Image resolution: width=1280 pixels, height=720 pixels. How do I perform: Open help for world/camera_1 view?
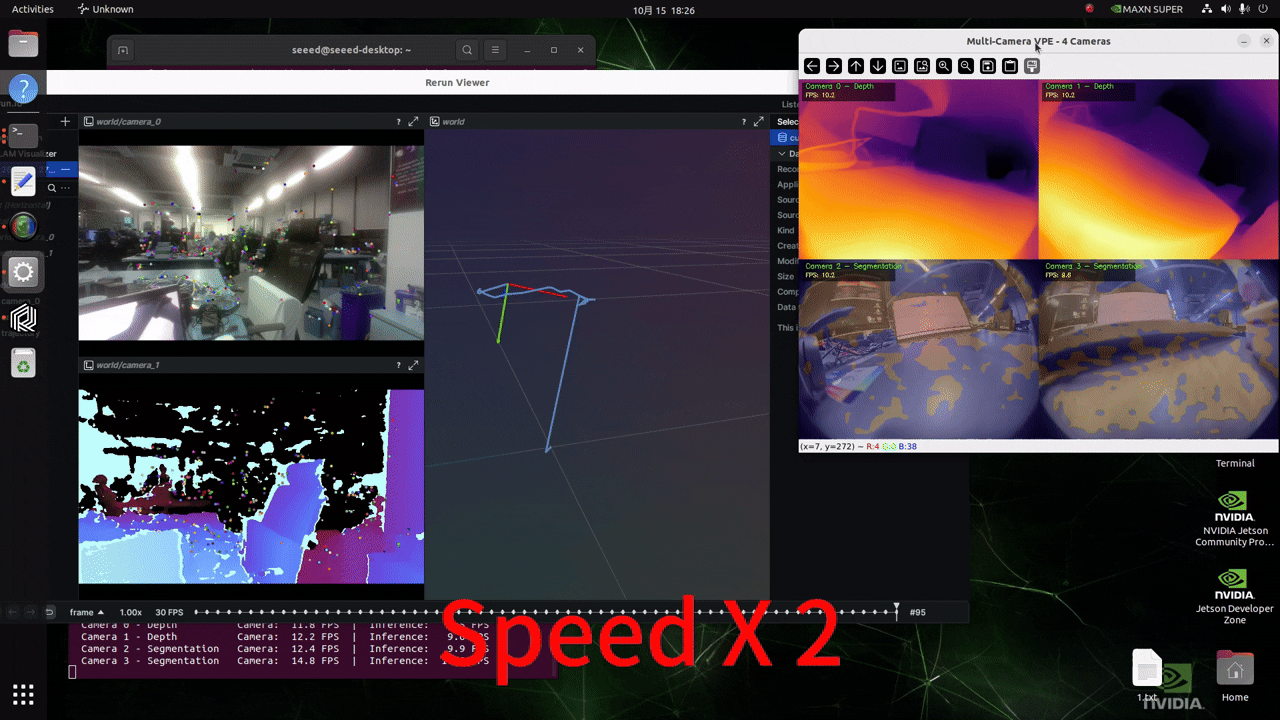(398, 366)
